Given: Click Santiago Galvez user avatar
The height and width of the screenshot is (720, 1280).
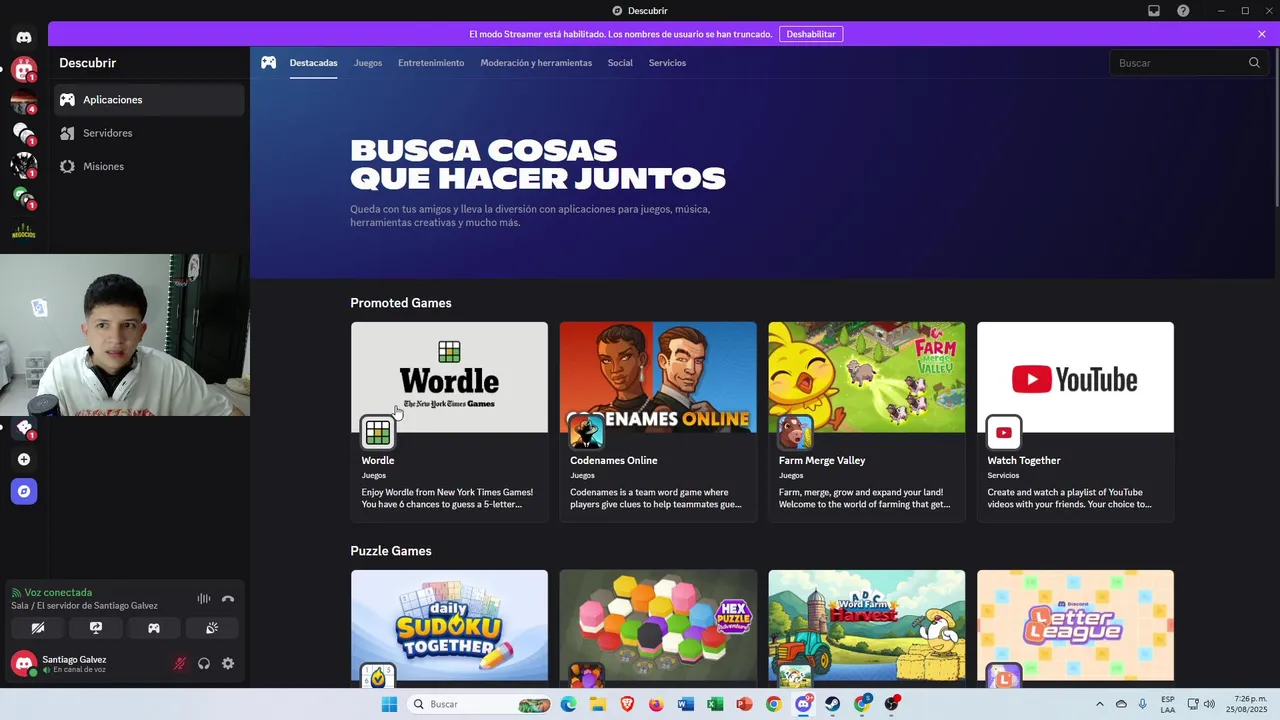Looking at the screenshot, I should (24, 664).
